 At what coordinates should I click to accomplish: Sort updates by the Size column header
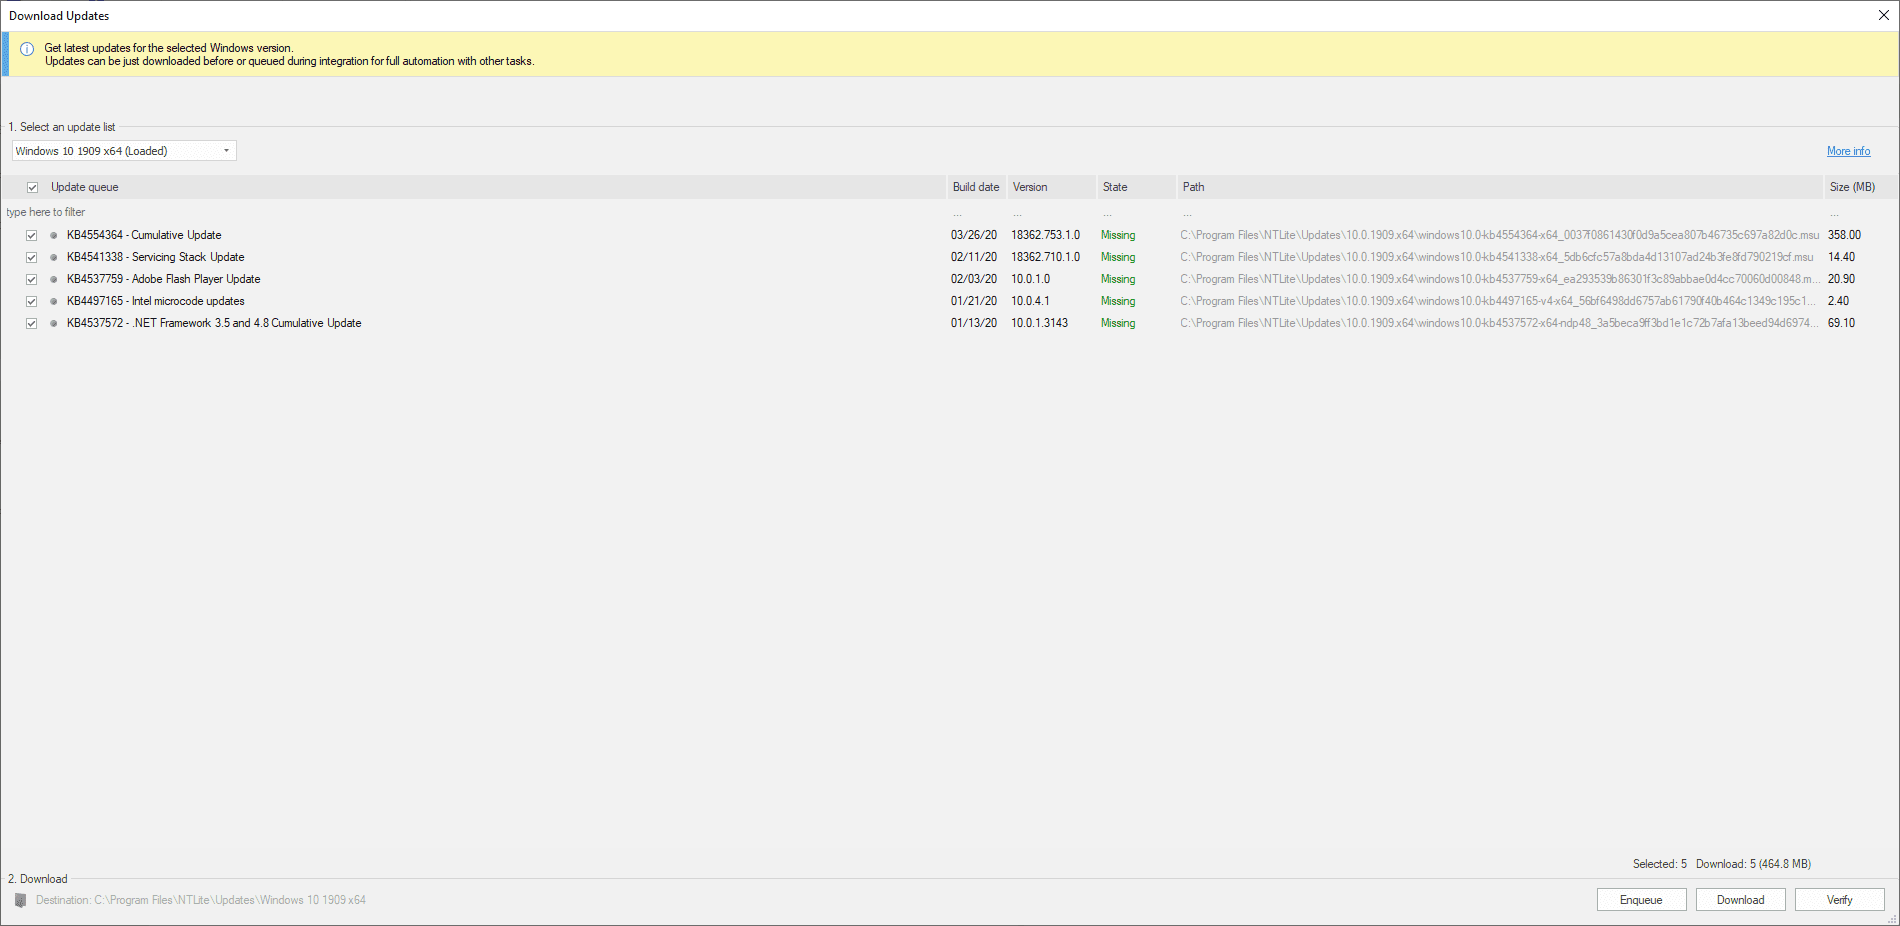(x=1852, y=186)
